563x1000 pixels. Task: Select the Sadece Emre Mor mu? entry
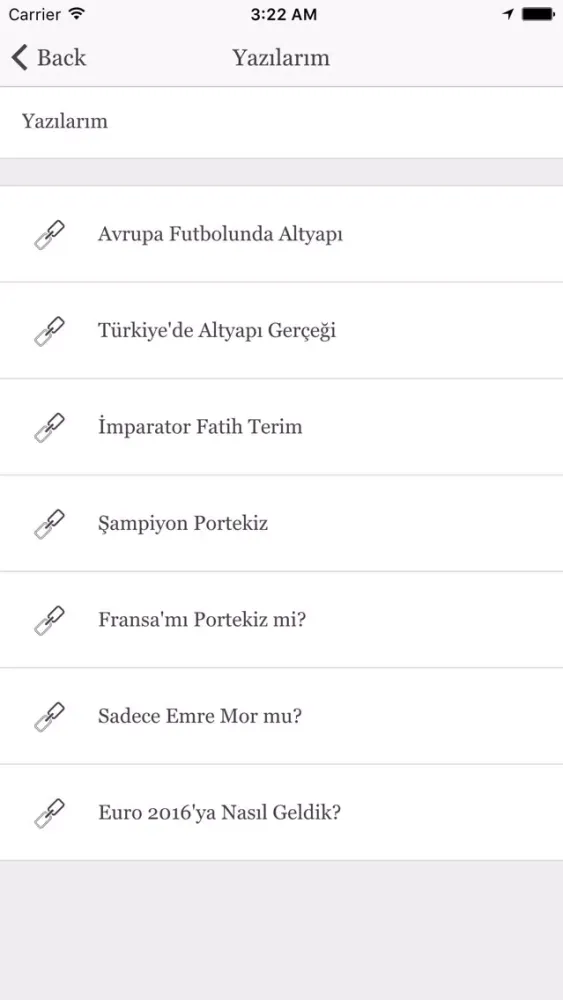[x=281, y=716]
